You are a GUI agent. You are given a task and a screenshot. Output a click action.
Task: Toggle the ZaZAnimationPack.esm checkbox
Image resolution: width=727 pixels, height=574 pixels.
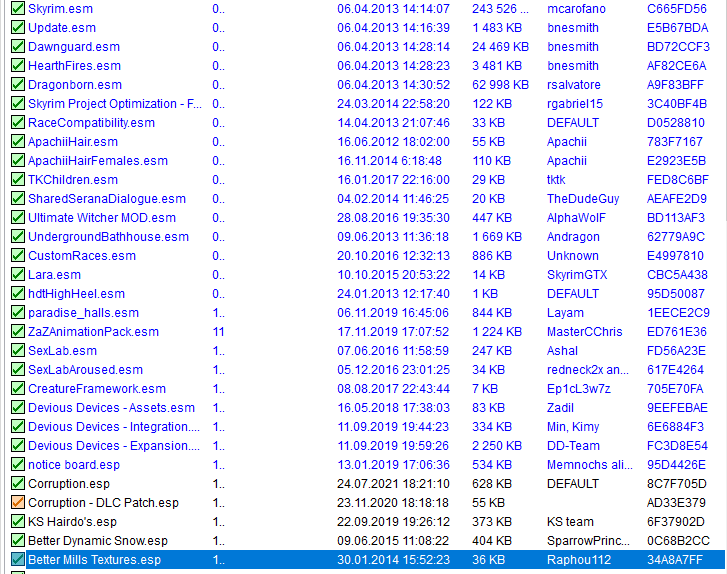pos(18,332)
